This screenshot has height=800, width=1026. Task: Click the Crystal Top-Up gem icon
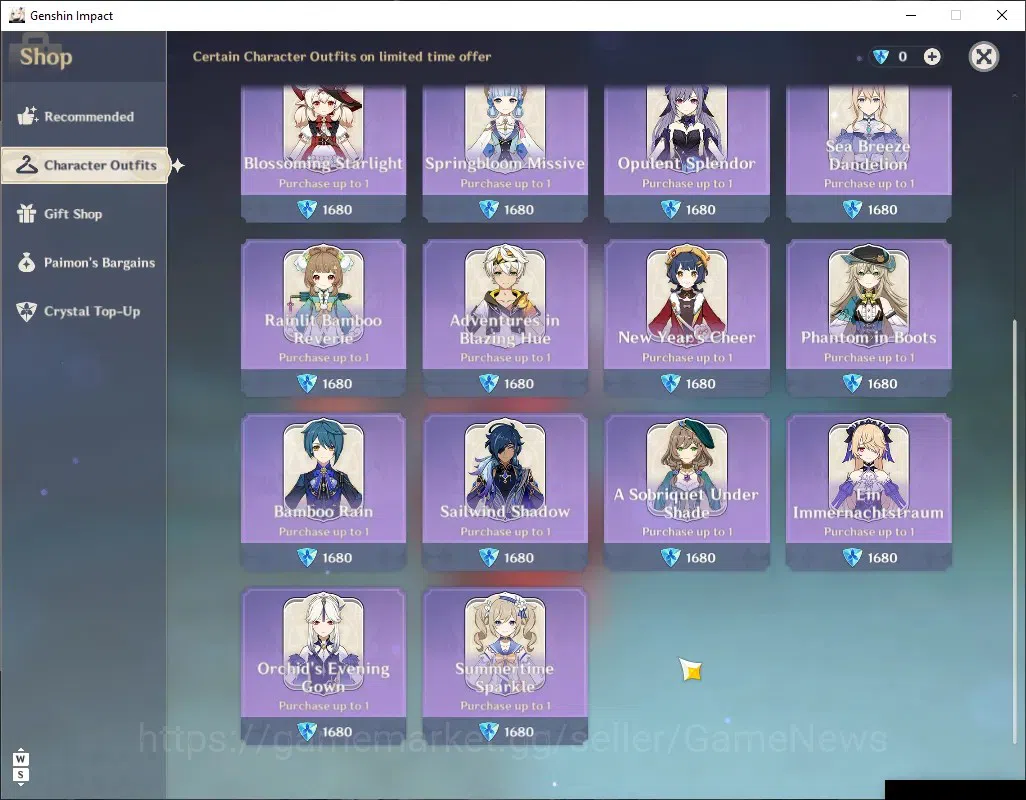point(27,311)
